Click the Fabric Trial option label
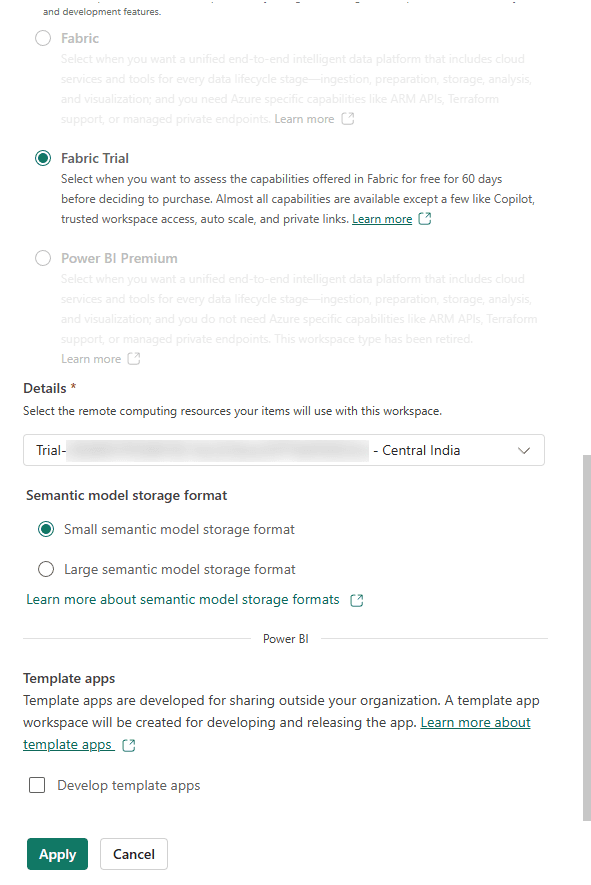The width and height of the screenshot is (591, 885). pos(95,158)
